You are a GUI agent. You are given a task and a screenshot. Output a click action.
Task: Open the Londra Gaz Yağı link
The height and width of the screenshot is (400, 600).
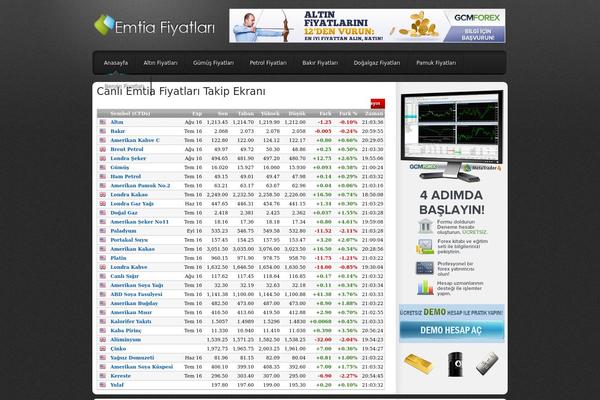(132, 204)
